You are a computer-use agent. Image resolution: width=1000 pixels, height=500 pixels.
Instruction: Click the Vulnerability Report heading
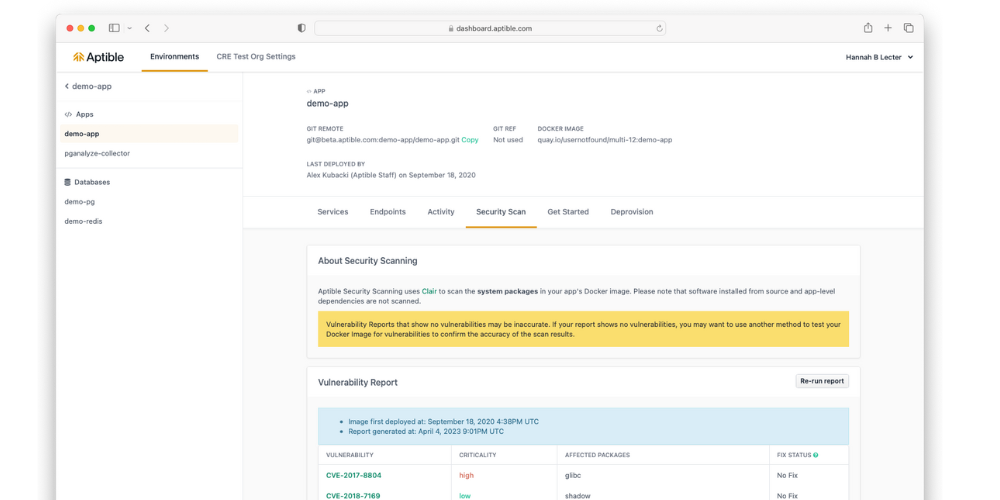tap(358, 383)
